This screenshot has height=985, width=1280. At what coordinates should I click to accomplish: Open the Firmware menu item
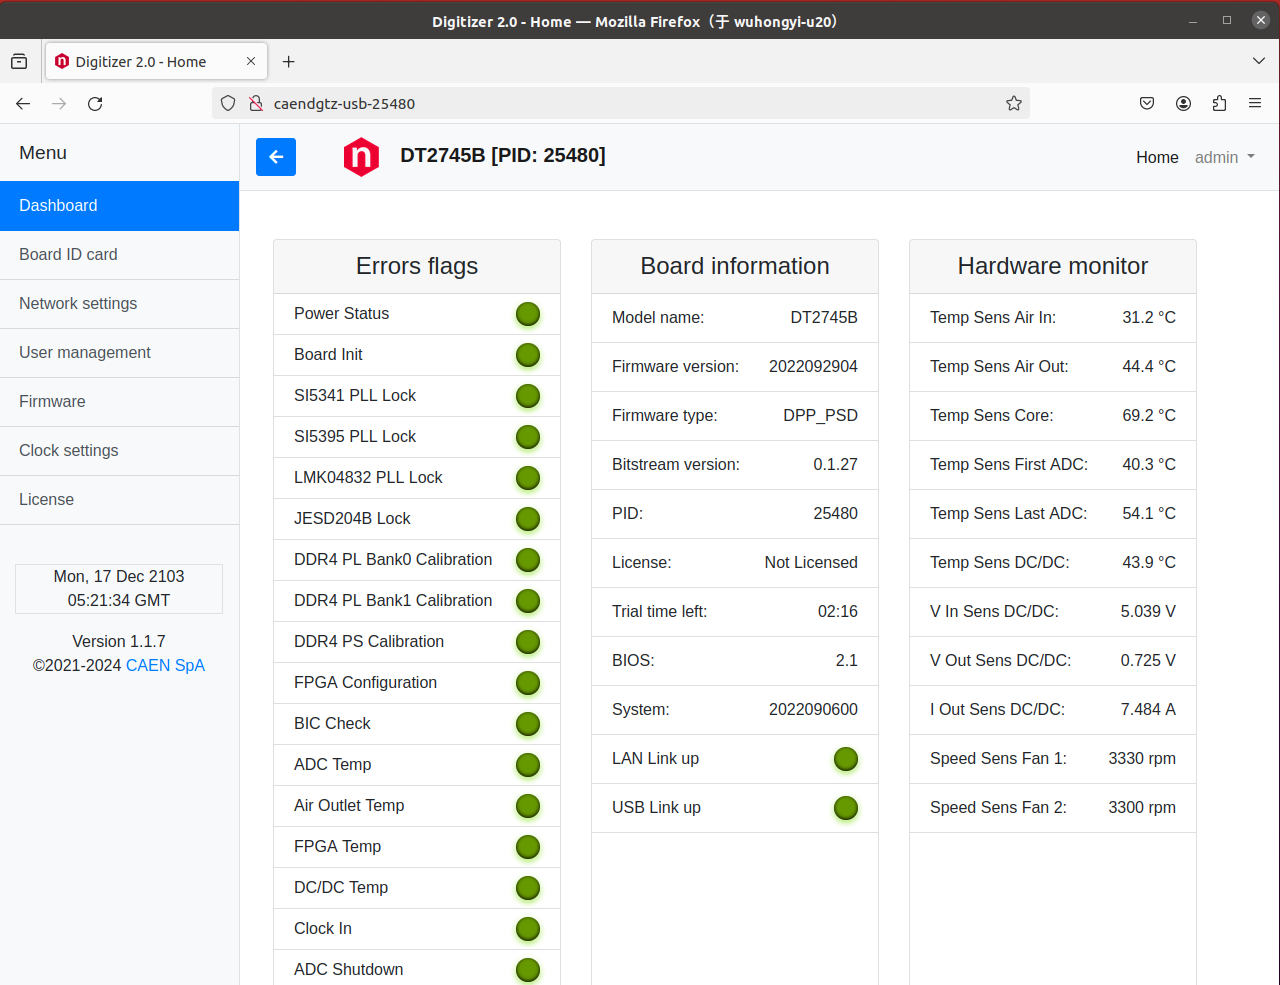coord(119,402)
